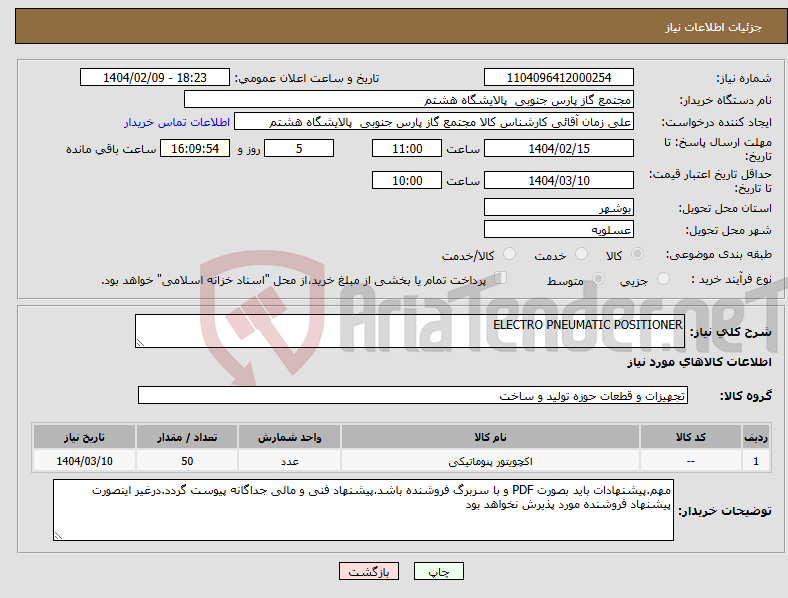This screenshot has height=598, width=788.
Task: Click the item code cell showing --
Action: pyautogui.click(x=691, y=461)
